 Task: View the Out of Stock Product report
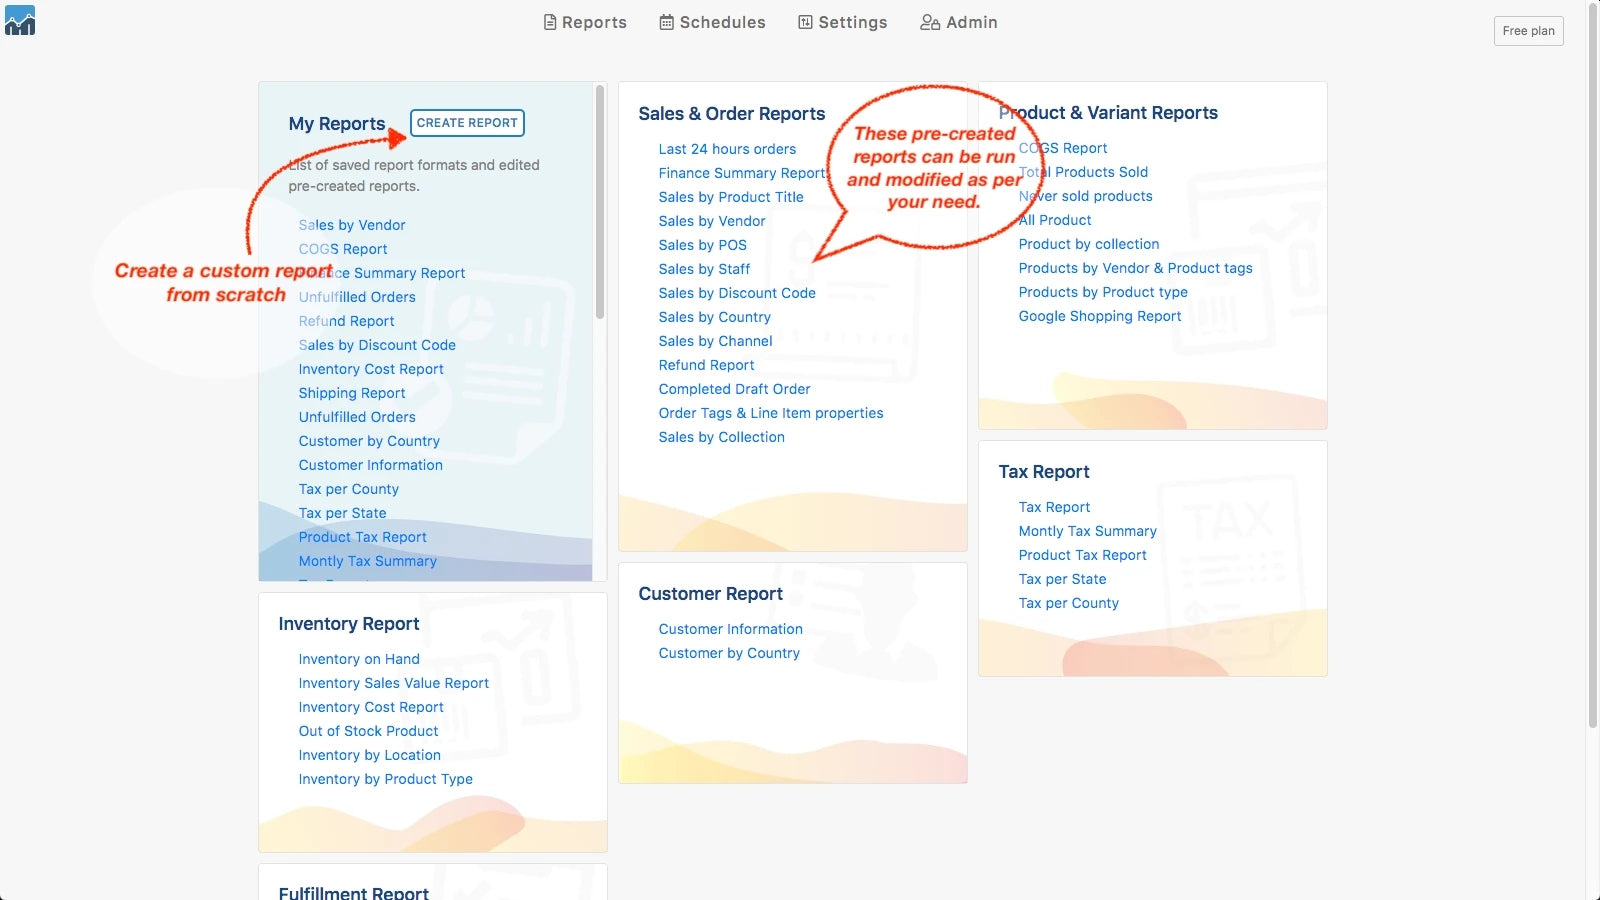coord(368,731)
